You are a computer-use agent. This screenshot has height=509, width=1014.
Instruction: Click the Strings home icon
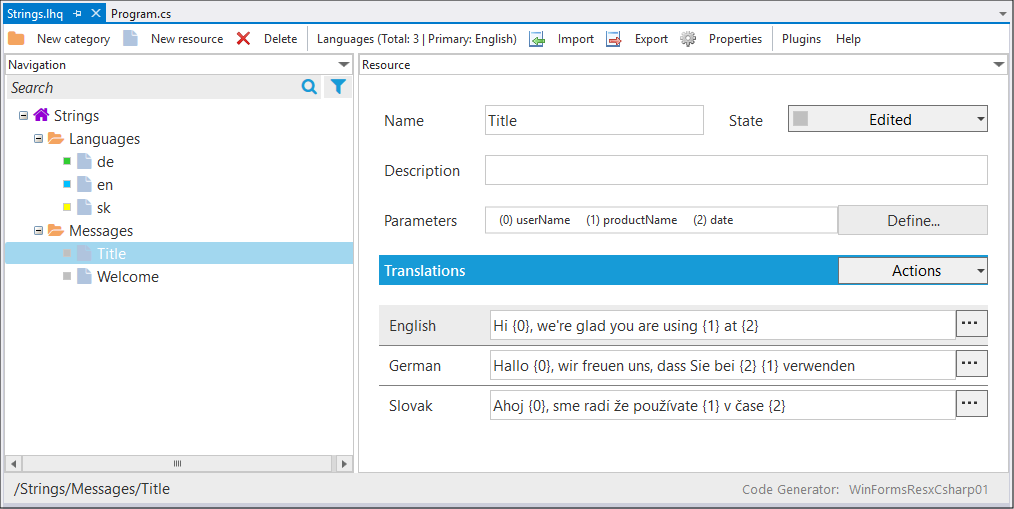tap(41, 115)
